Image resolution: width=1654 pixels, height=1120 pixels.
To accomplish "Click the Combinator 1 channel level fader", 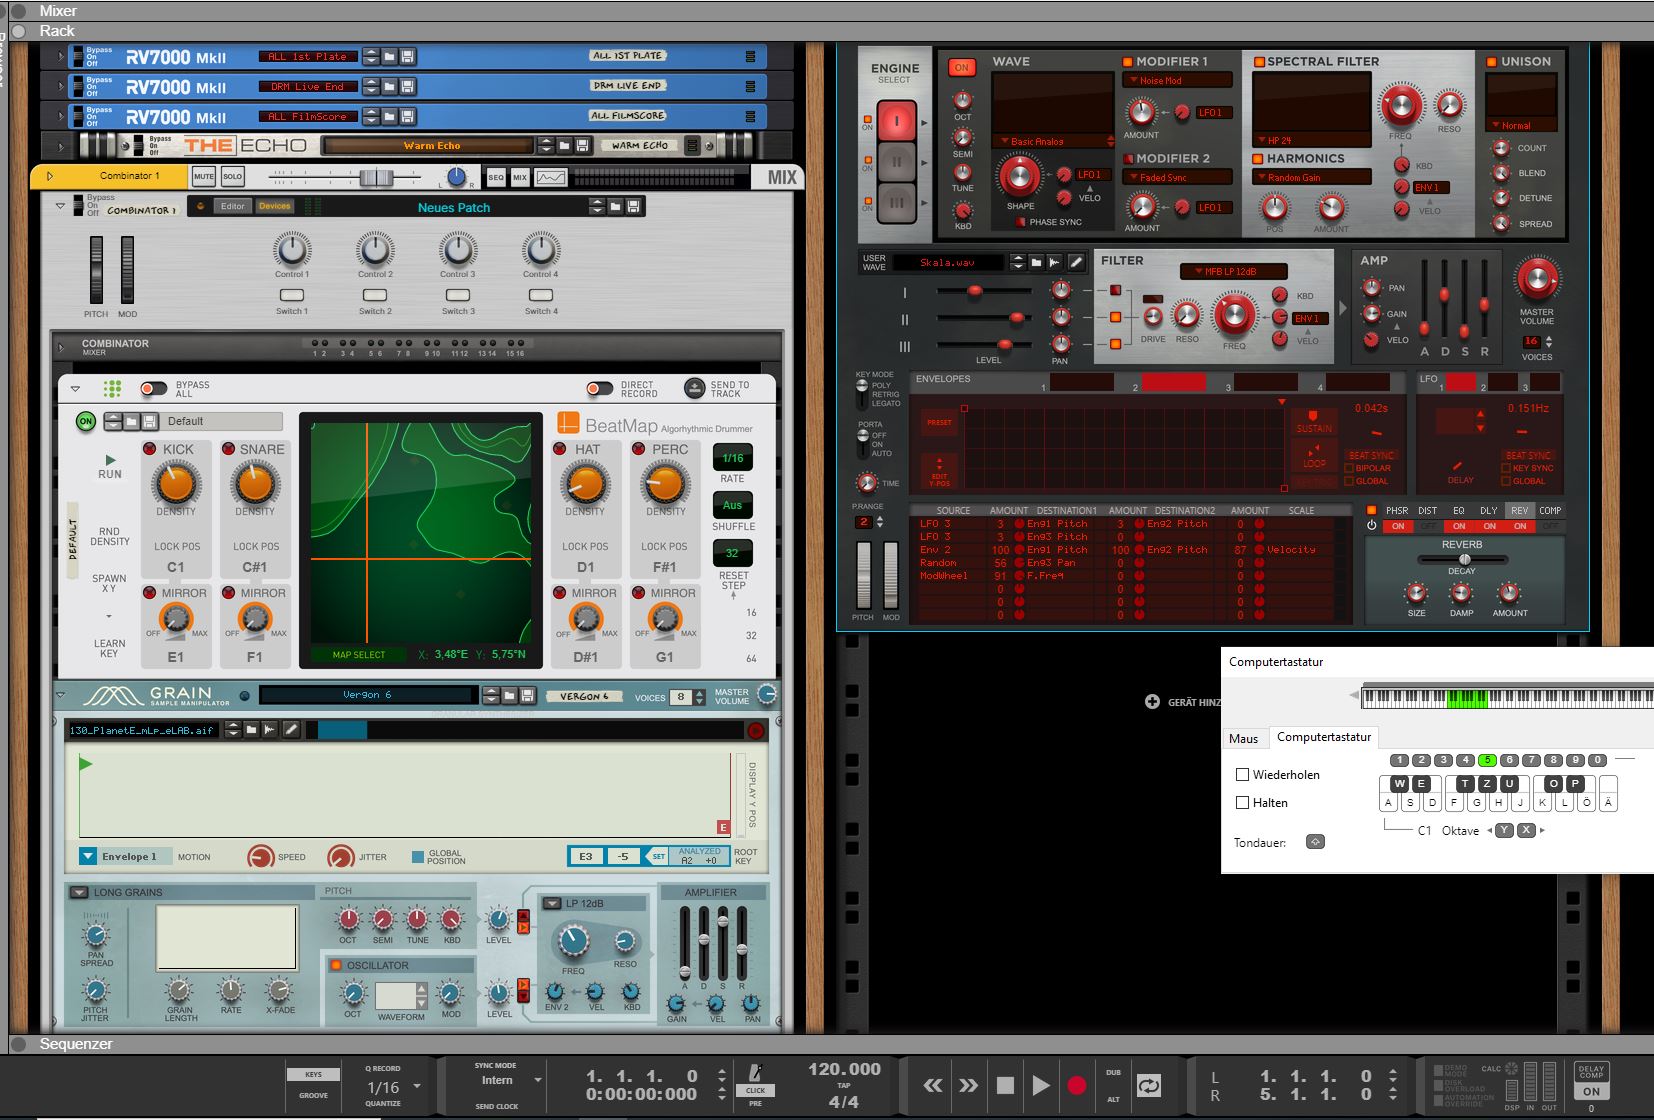I will pos(376,178).
